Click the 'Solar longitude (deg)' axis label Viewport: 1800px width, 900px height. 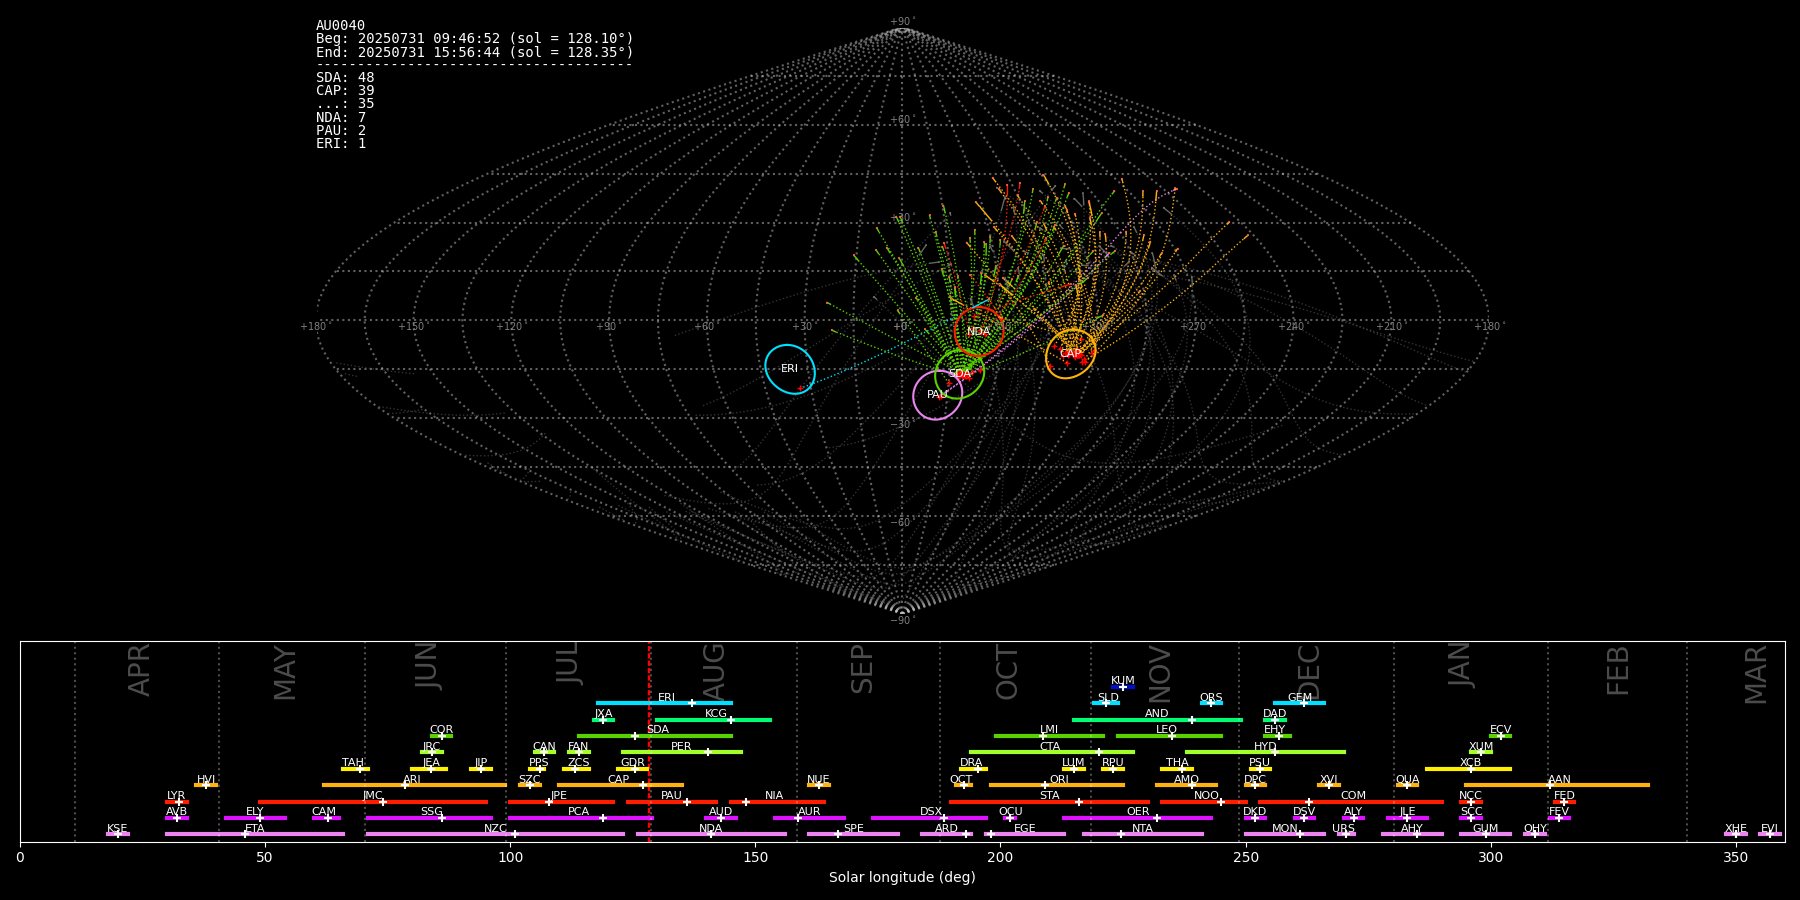click(x=902, y=877)
